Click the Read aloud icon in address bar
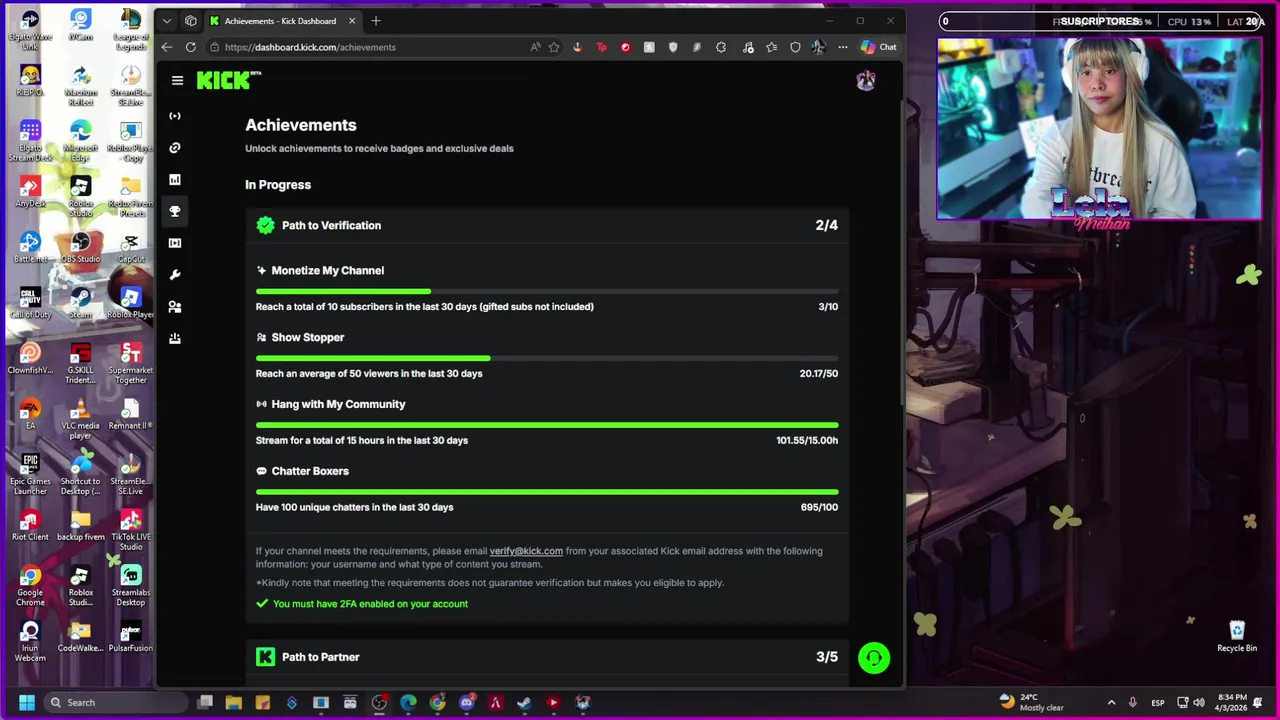The image size is (1280, 720). pos(536,47)
